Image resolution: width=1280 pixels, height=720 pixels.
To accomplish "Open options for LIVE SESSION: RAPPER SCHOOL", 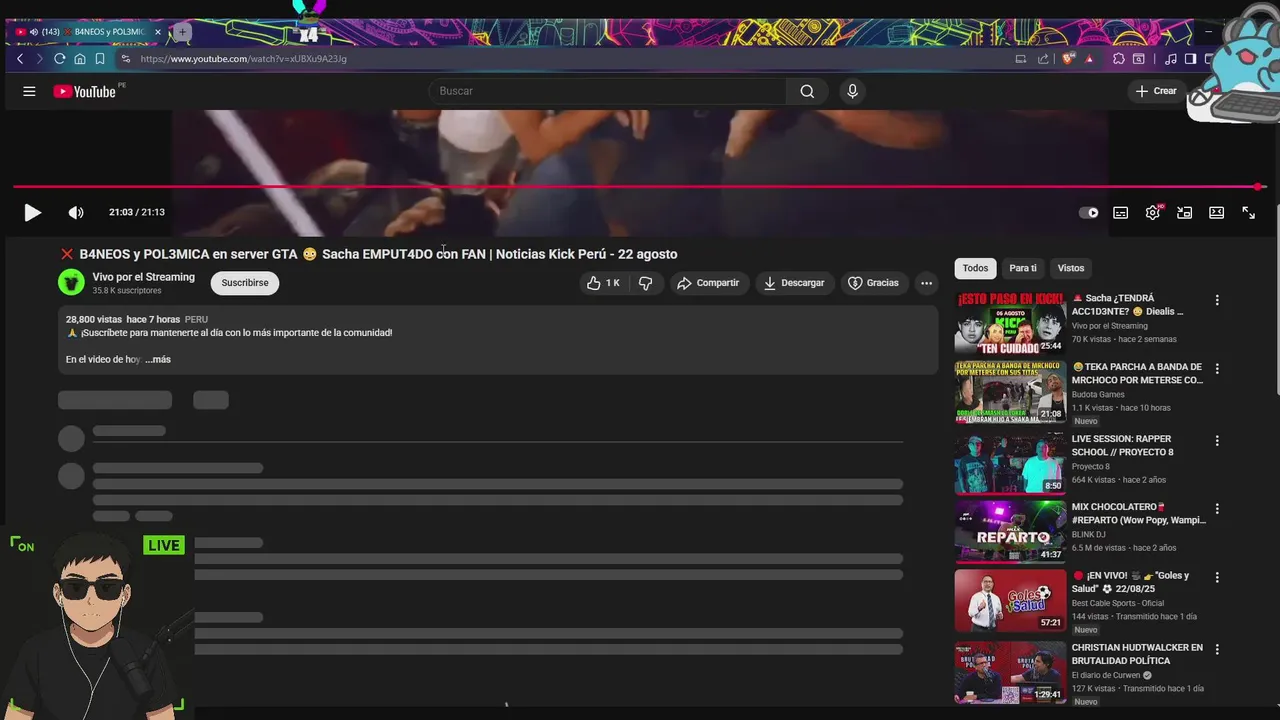I will click(1217, 440).
